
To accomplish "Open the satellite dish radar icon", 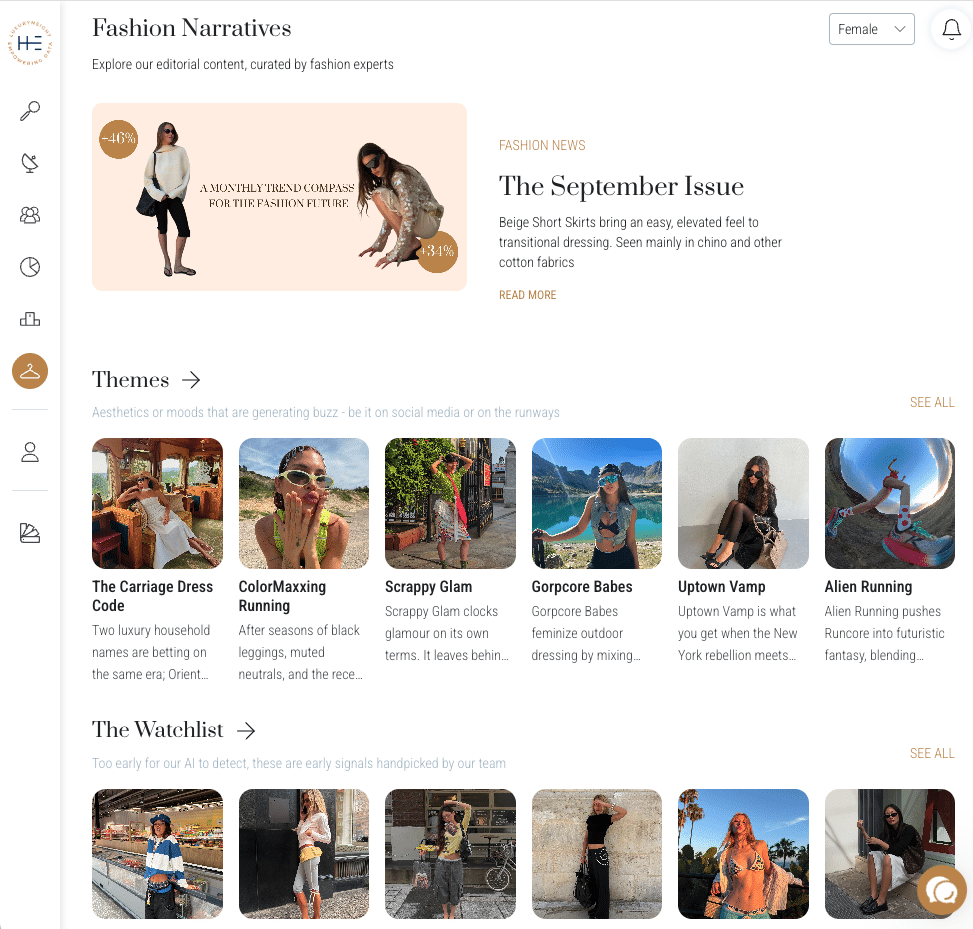I will coord(30,163).
